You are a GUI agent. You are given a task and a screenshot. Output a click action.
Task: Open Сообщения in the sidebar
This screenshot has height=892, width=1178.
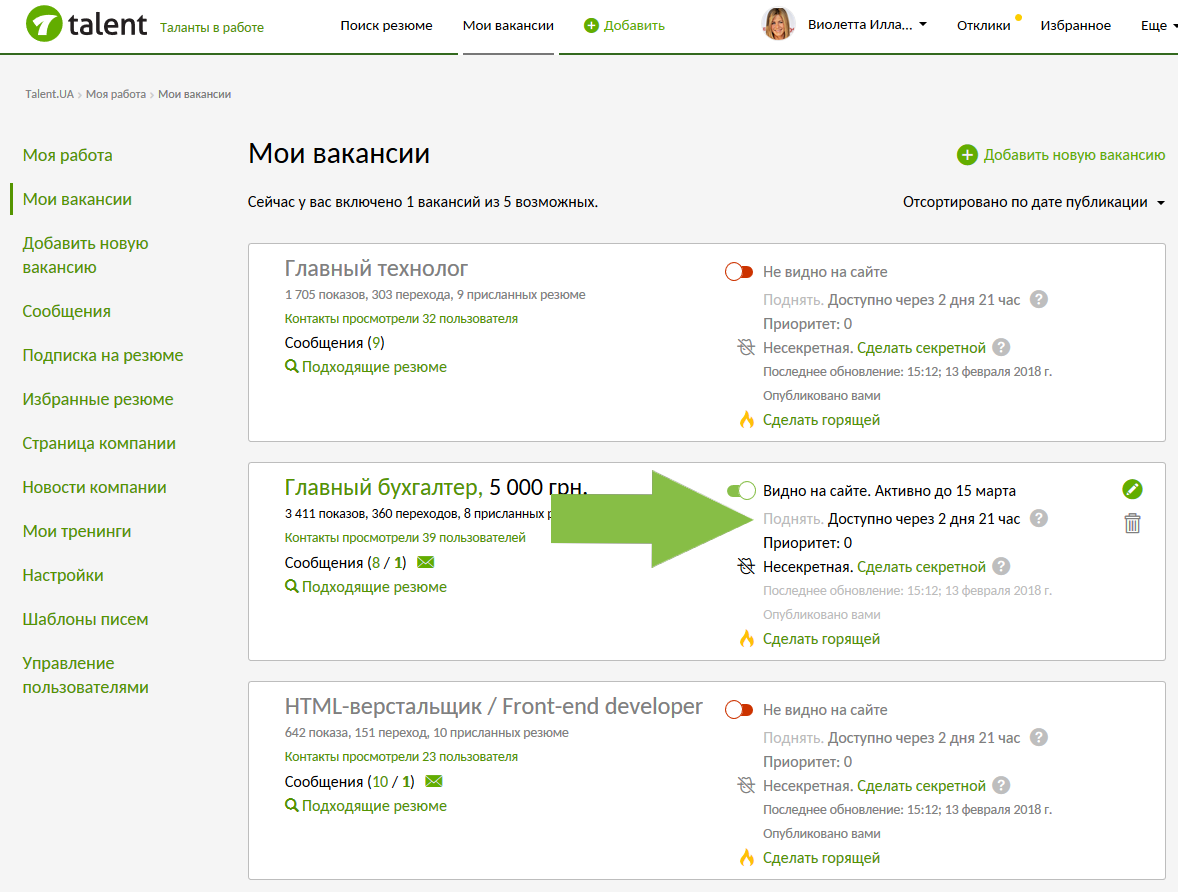point(66,311)
